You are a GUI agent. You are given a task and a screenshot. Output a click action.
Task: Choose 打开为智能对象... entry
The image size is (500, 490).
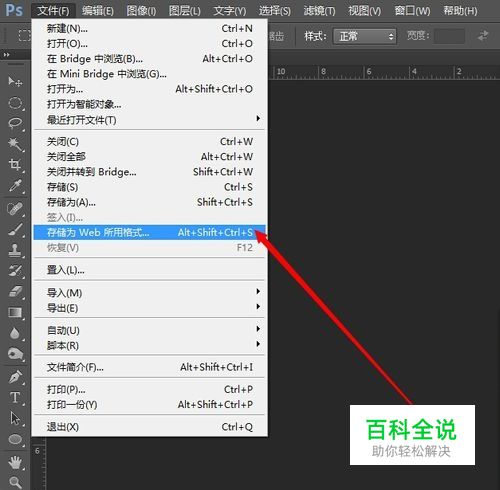pos(150,104)
